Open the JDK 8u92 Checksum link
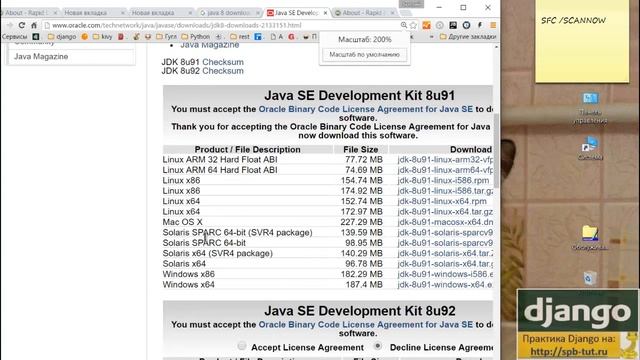The height and width of the screenshot is (360, 640). (223, 71)
